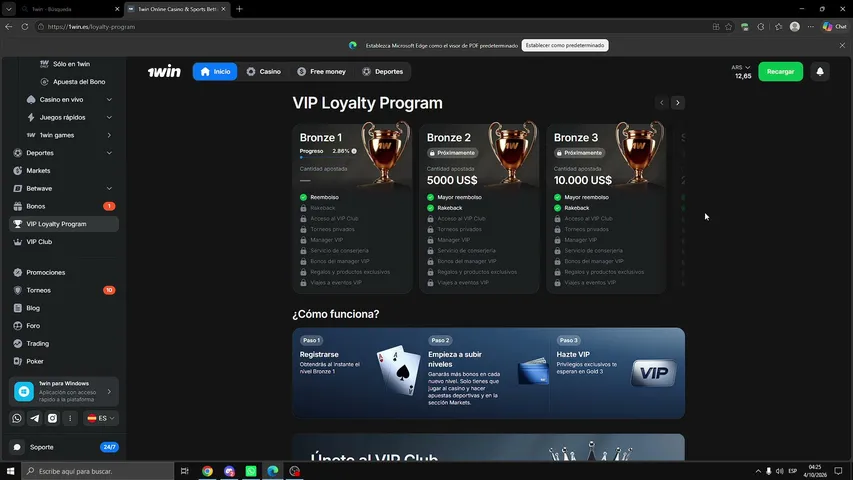
Task: Click Bronze 1 progress info icon
Action: coord(354,151)
